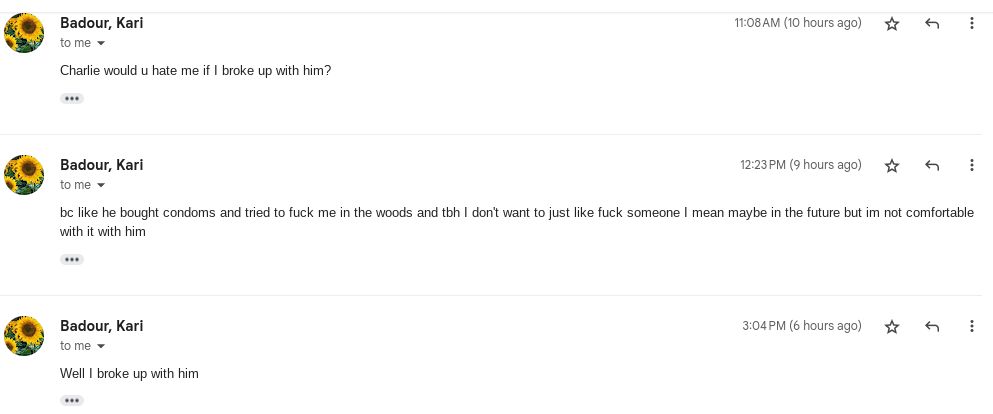Show recipient details for the first message
This screenshot has width=993, height=414.
point(101,44)
